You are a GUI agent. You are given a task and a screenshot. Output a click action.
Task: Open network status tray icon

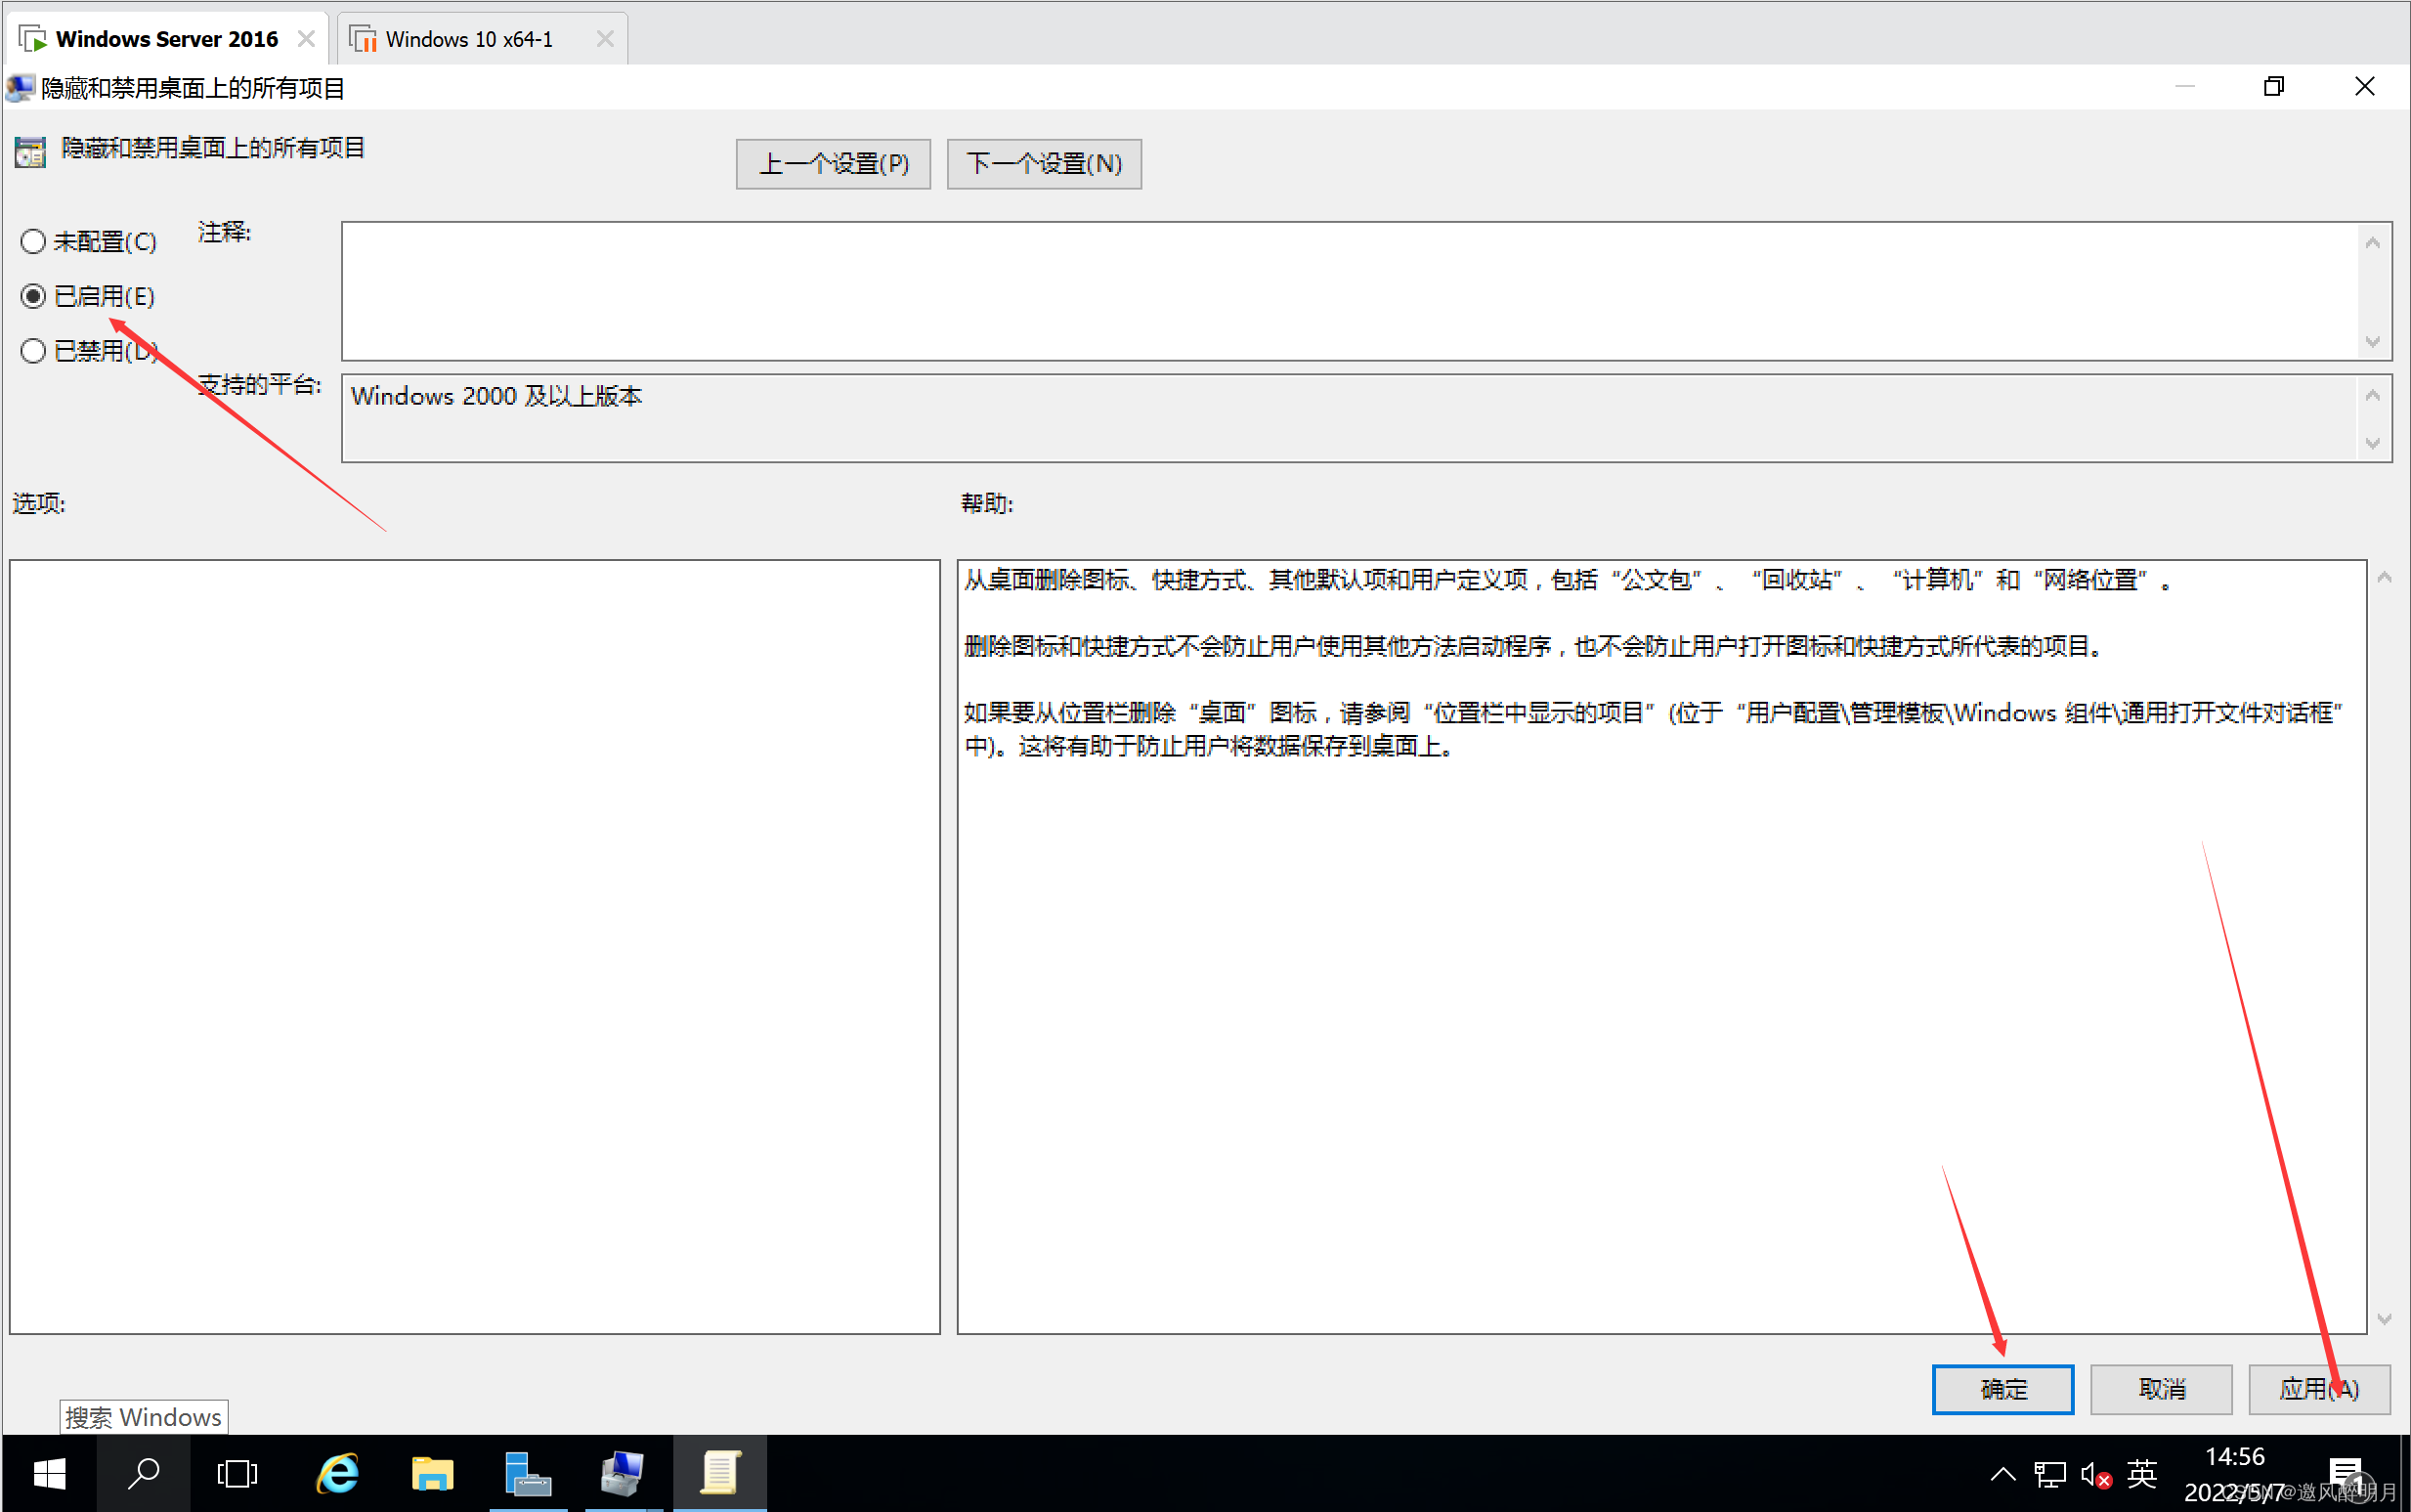pyautogui.click(x=2049, y=1474)
